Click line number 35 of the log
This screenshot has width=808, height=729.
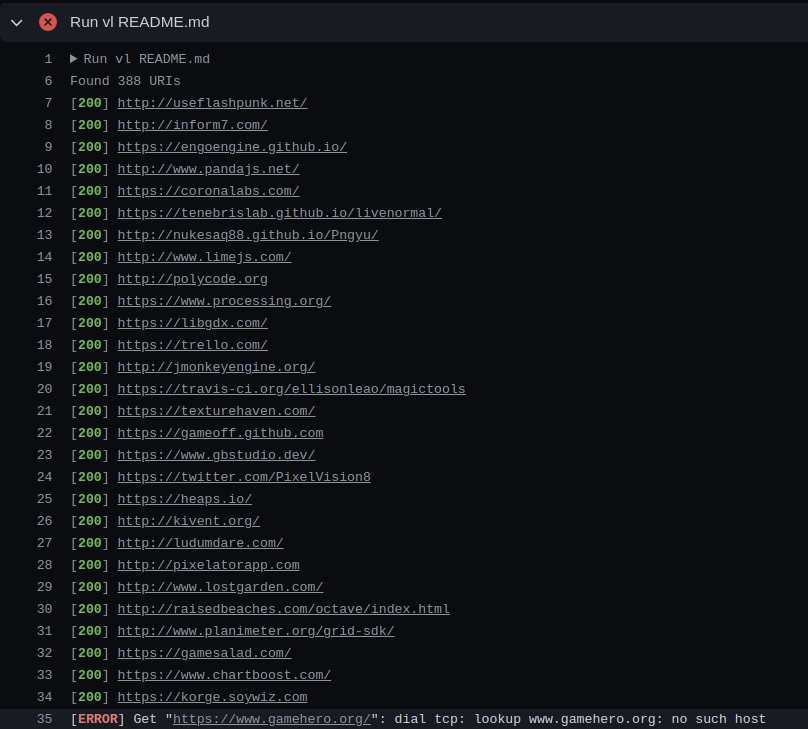click(44, 719)
